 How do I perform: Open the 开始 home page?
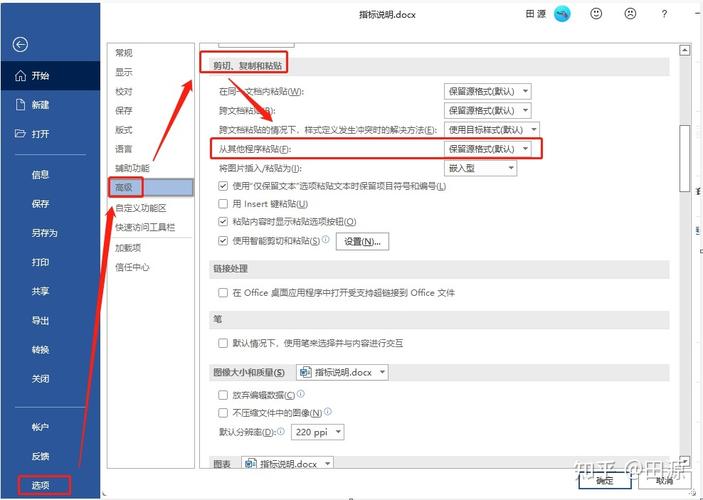pos(50,75)
